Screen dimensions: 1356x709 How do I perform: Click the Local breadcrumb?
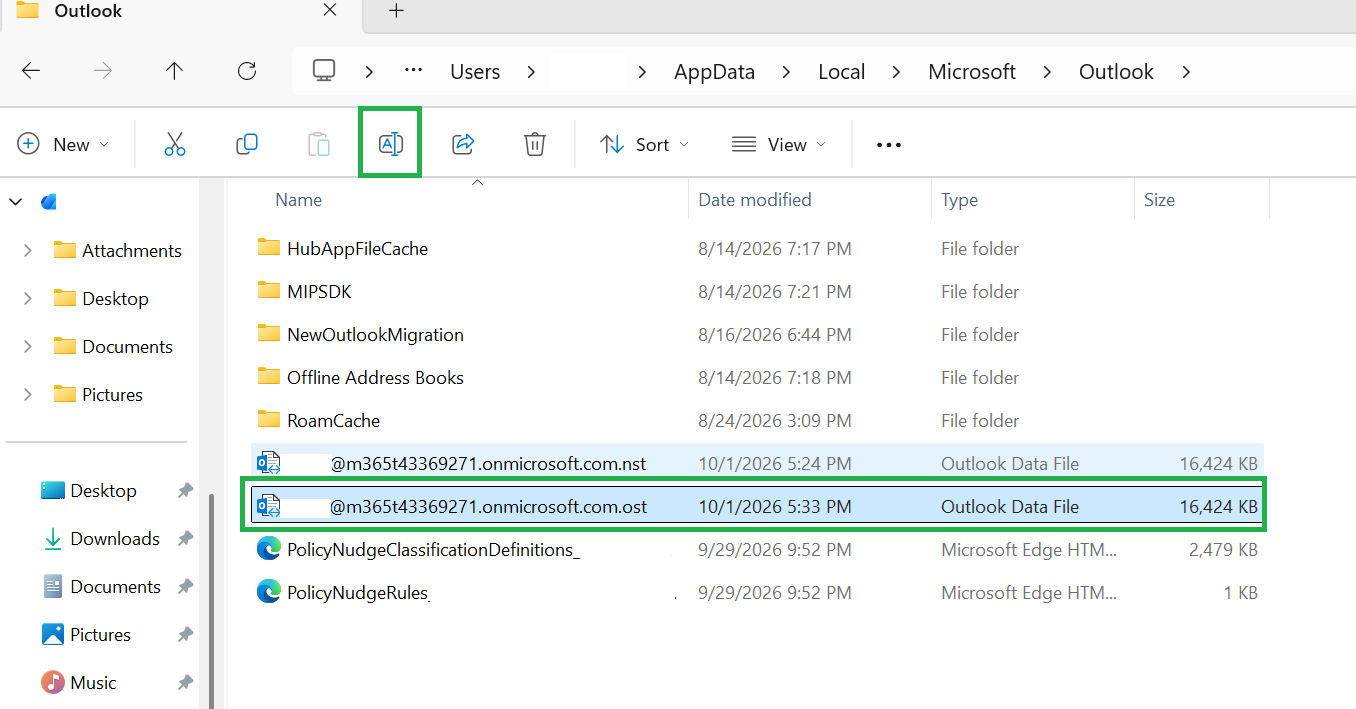click(841, 72)
